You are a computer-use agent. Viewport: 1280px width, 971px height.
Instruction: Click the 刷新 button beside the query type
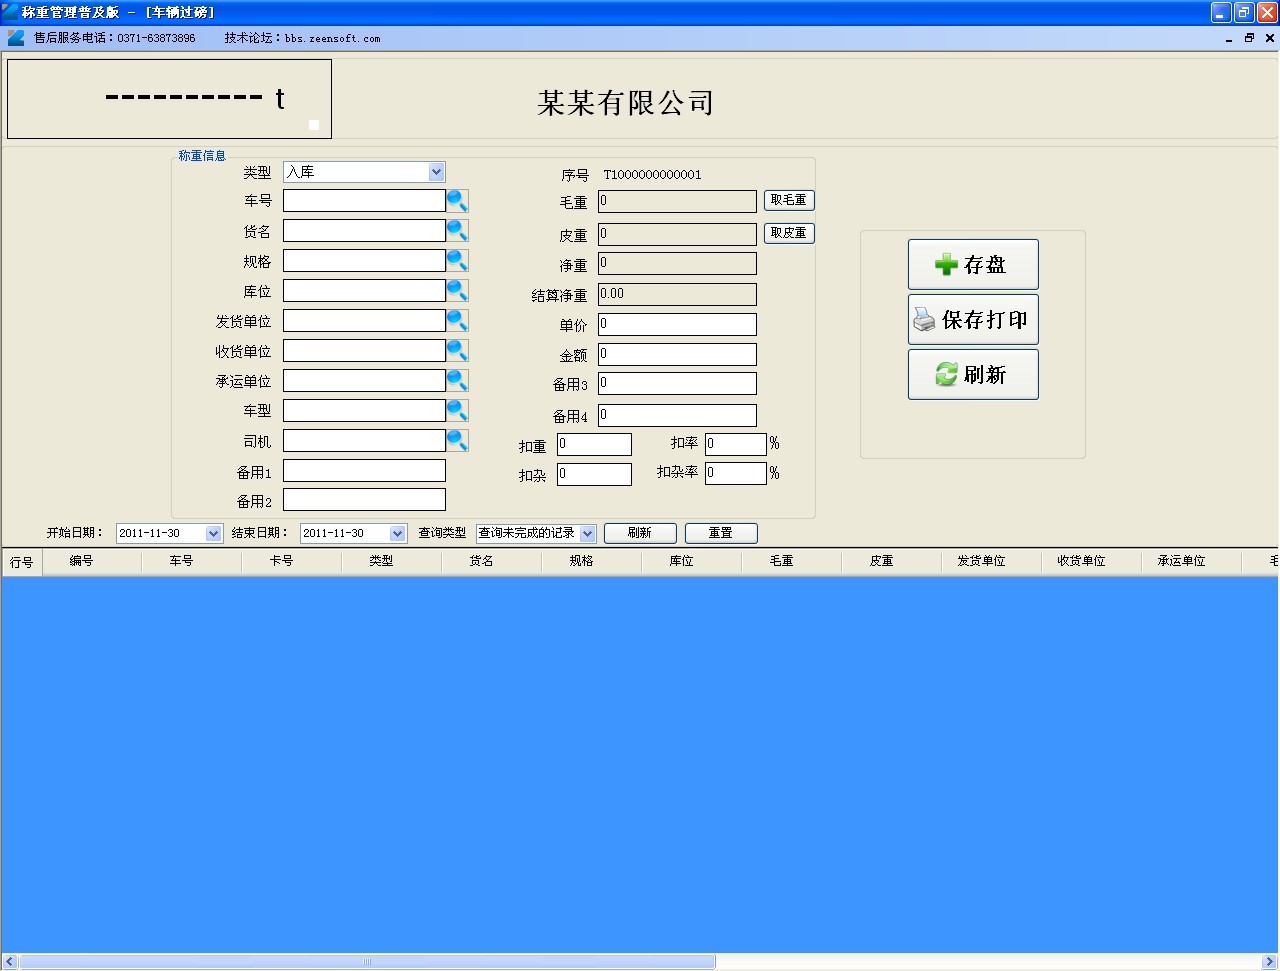[x=640, y=533]
